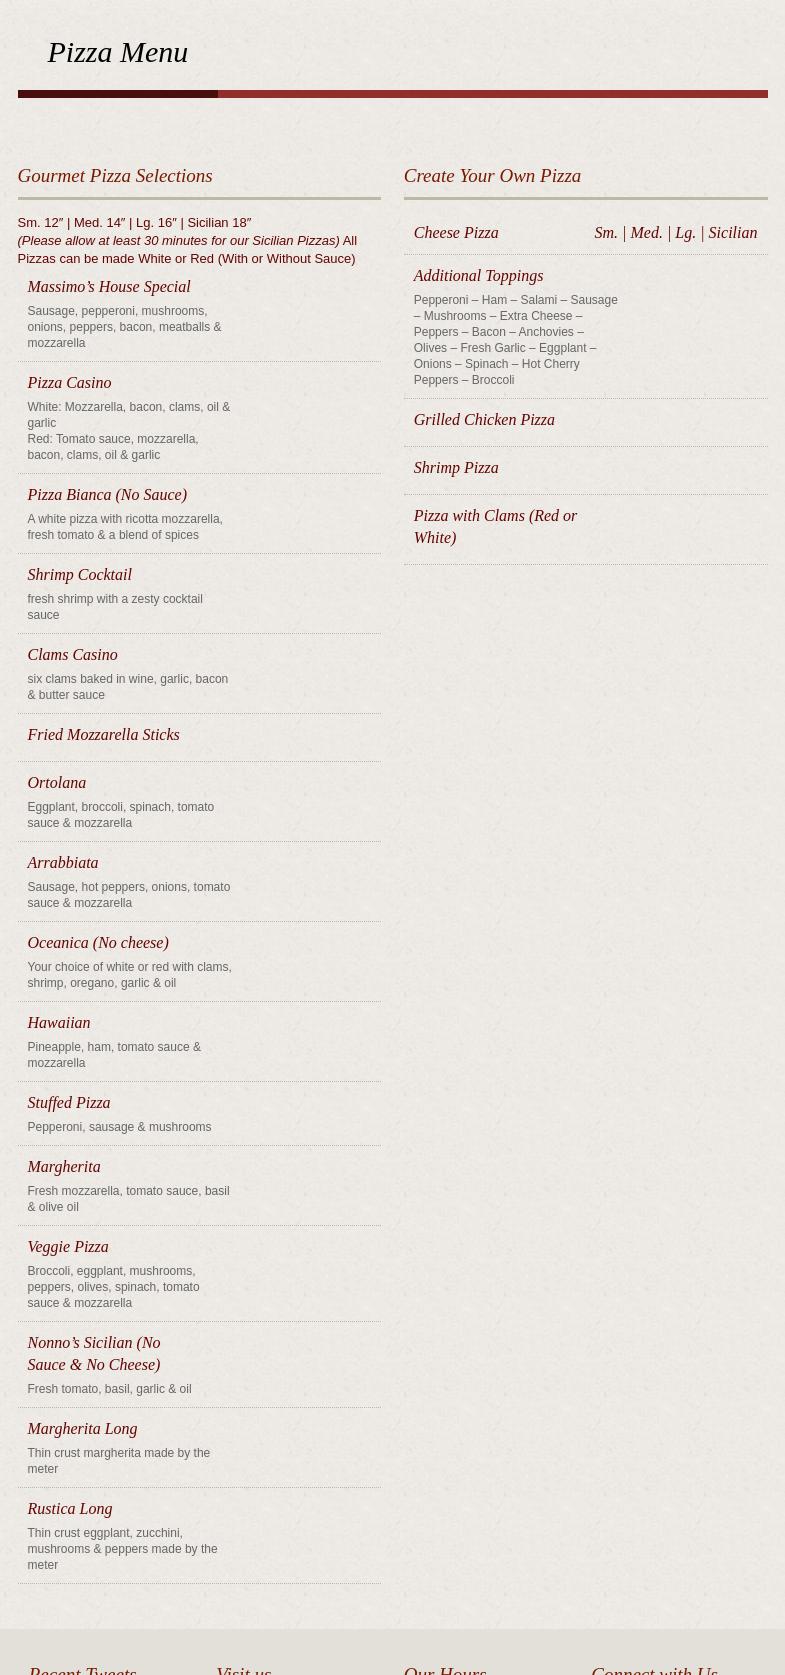Choose the Shrimp Cocktail item
The width and height of the screenshot is (785, 1675).
coord(79,575)
